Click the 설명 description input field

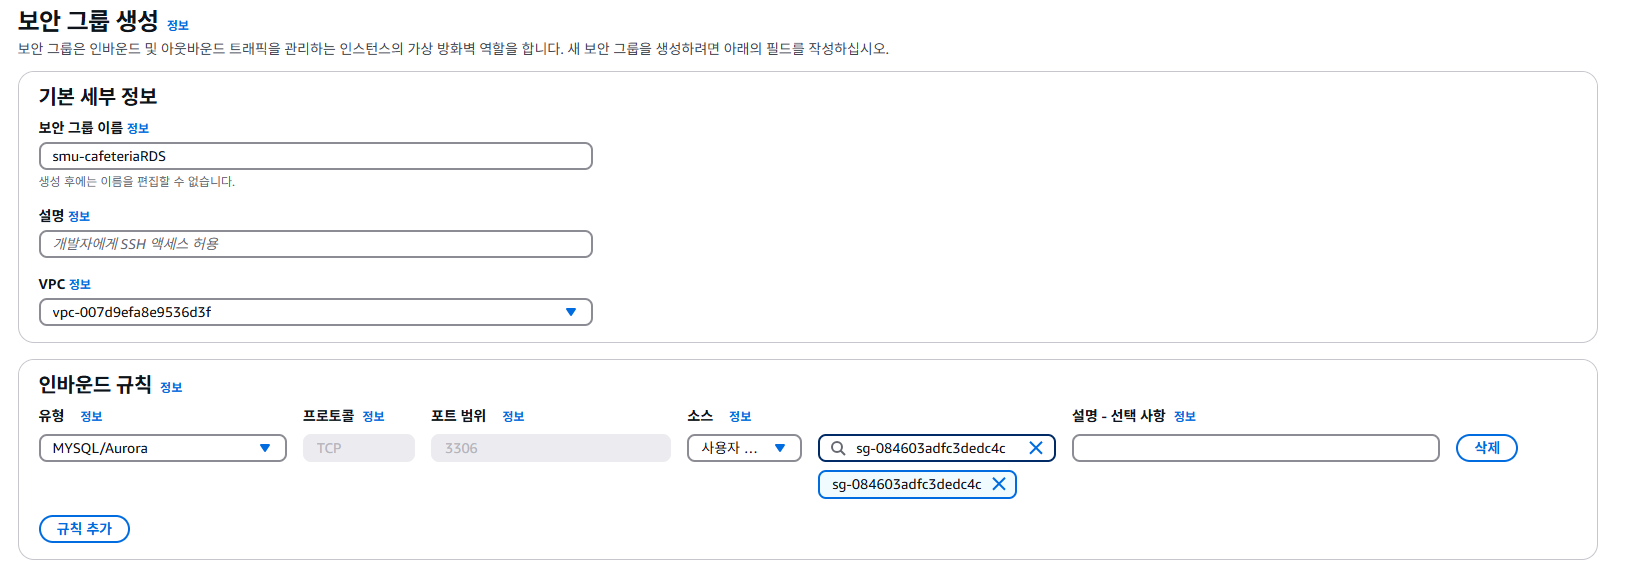pyautogui.click(x=316, y=244)
